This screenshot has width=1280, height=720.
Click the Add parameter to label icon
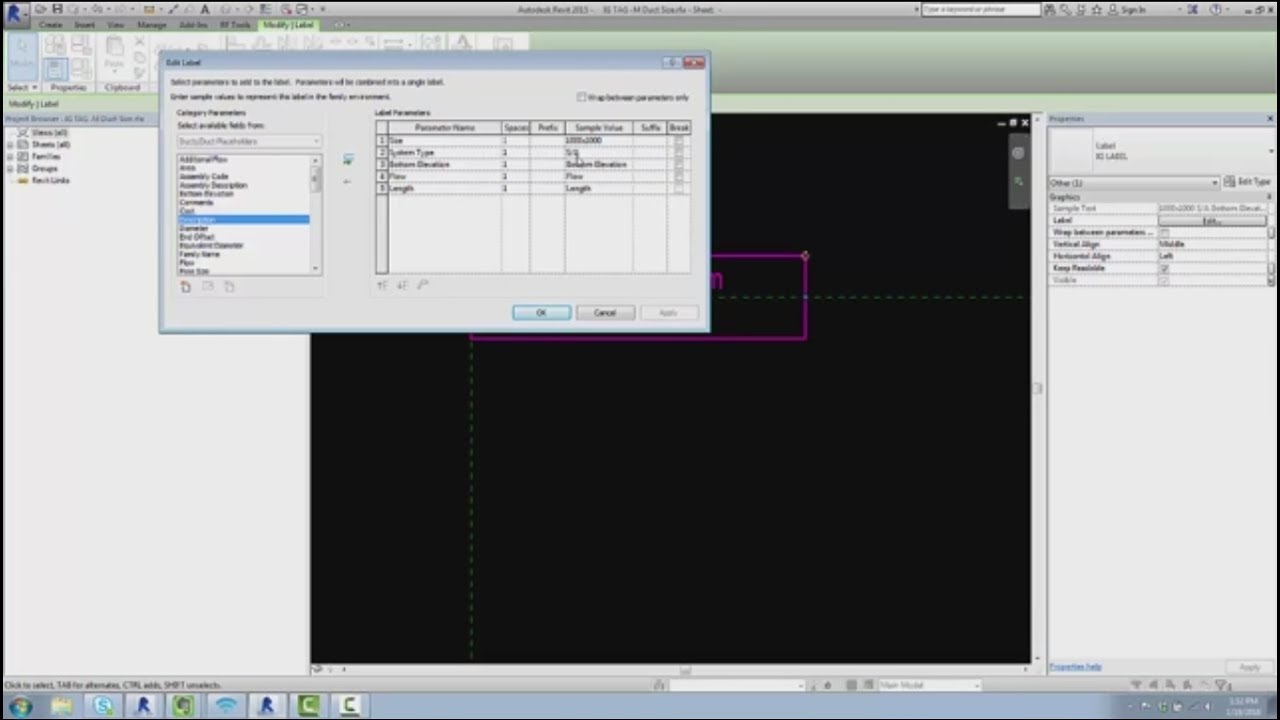(348, 158)
